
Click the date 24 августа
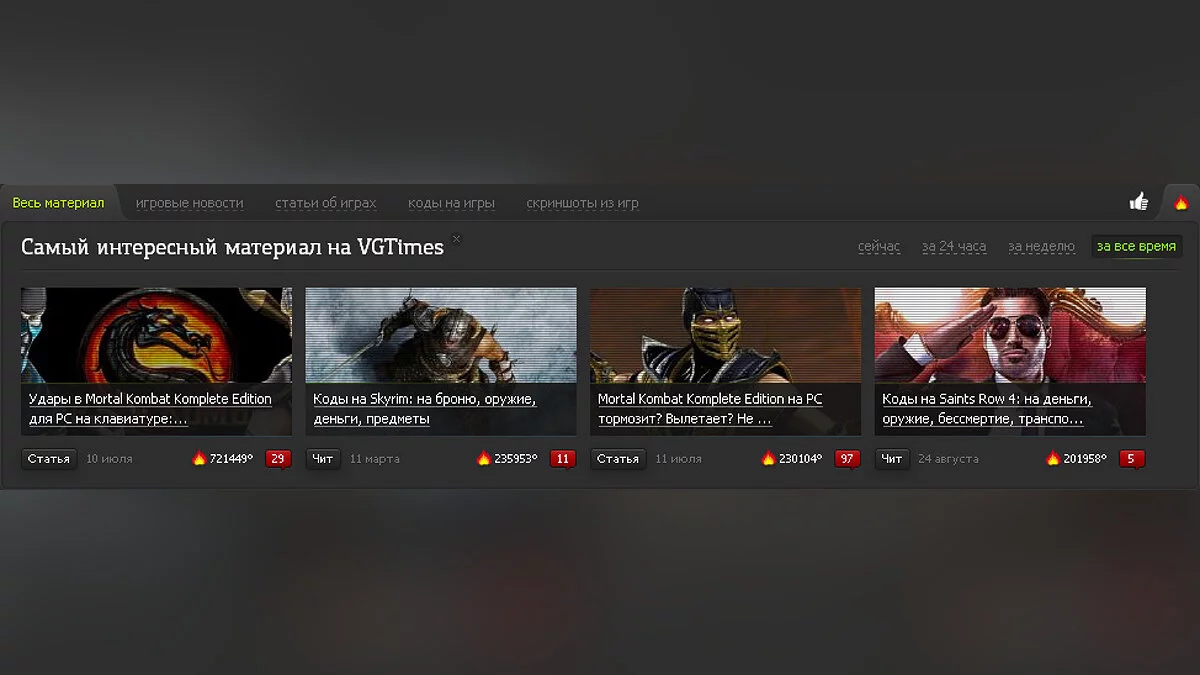click(948, 459)
